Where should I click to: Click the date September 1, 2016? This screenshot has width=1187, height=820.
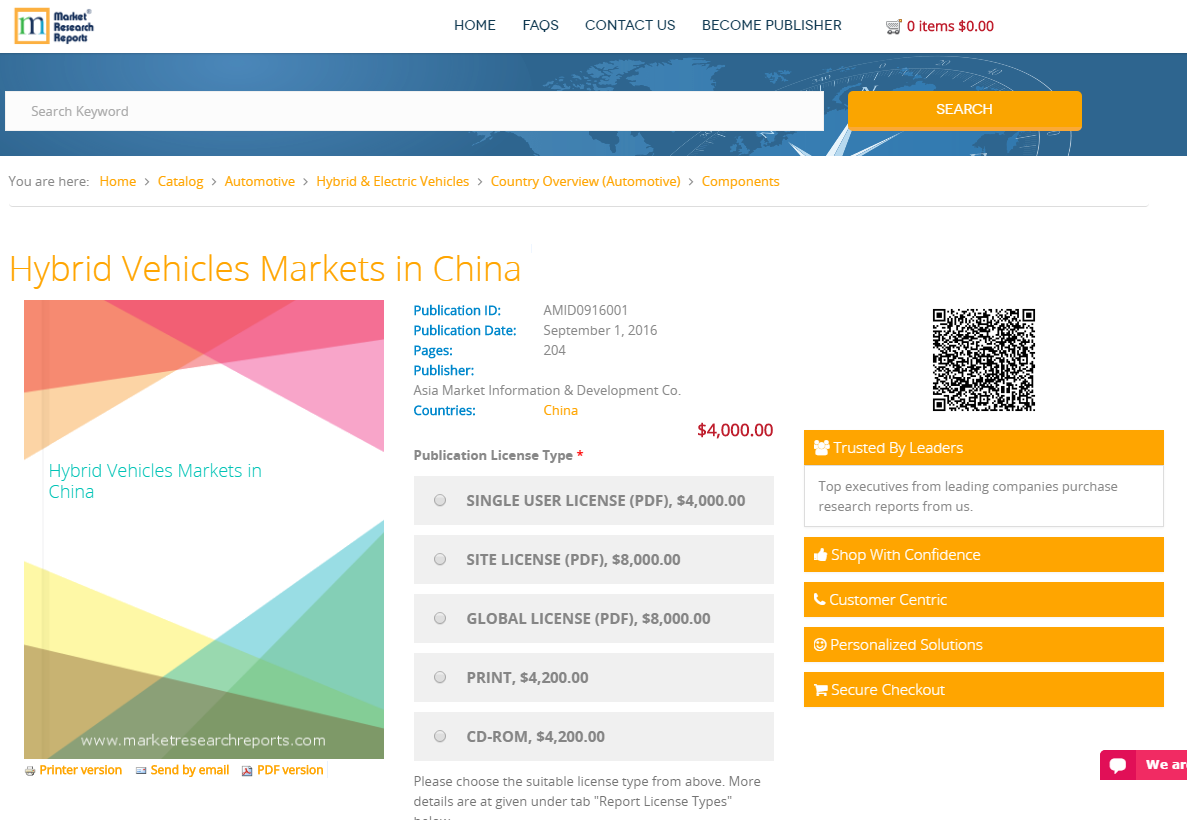click(x=600, y=330)
